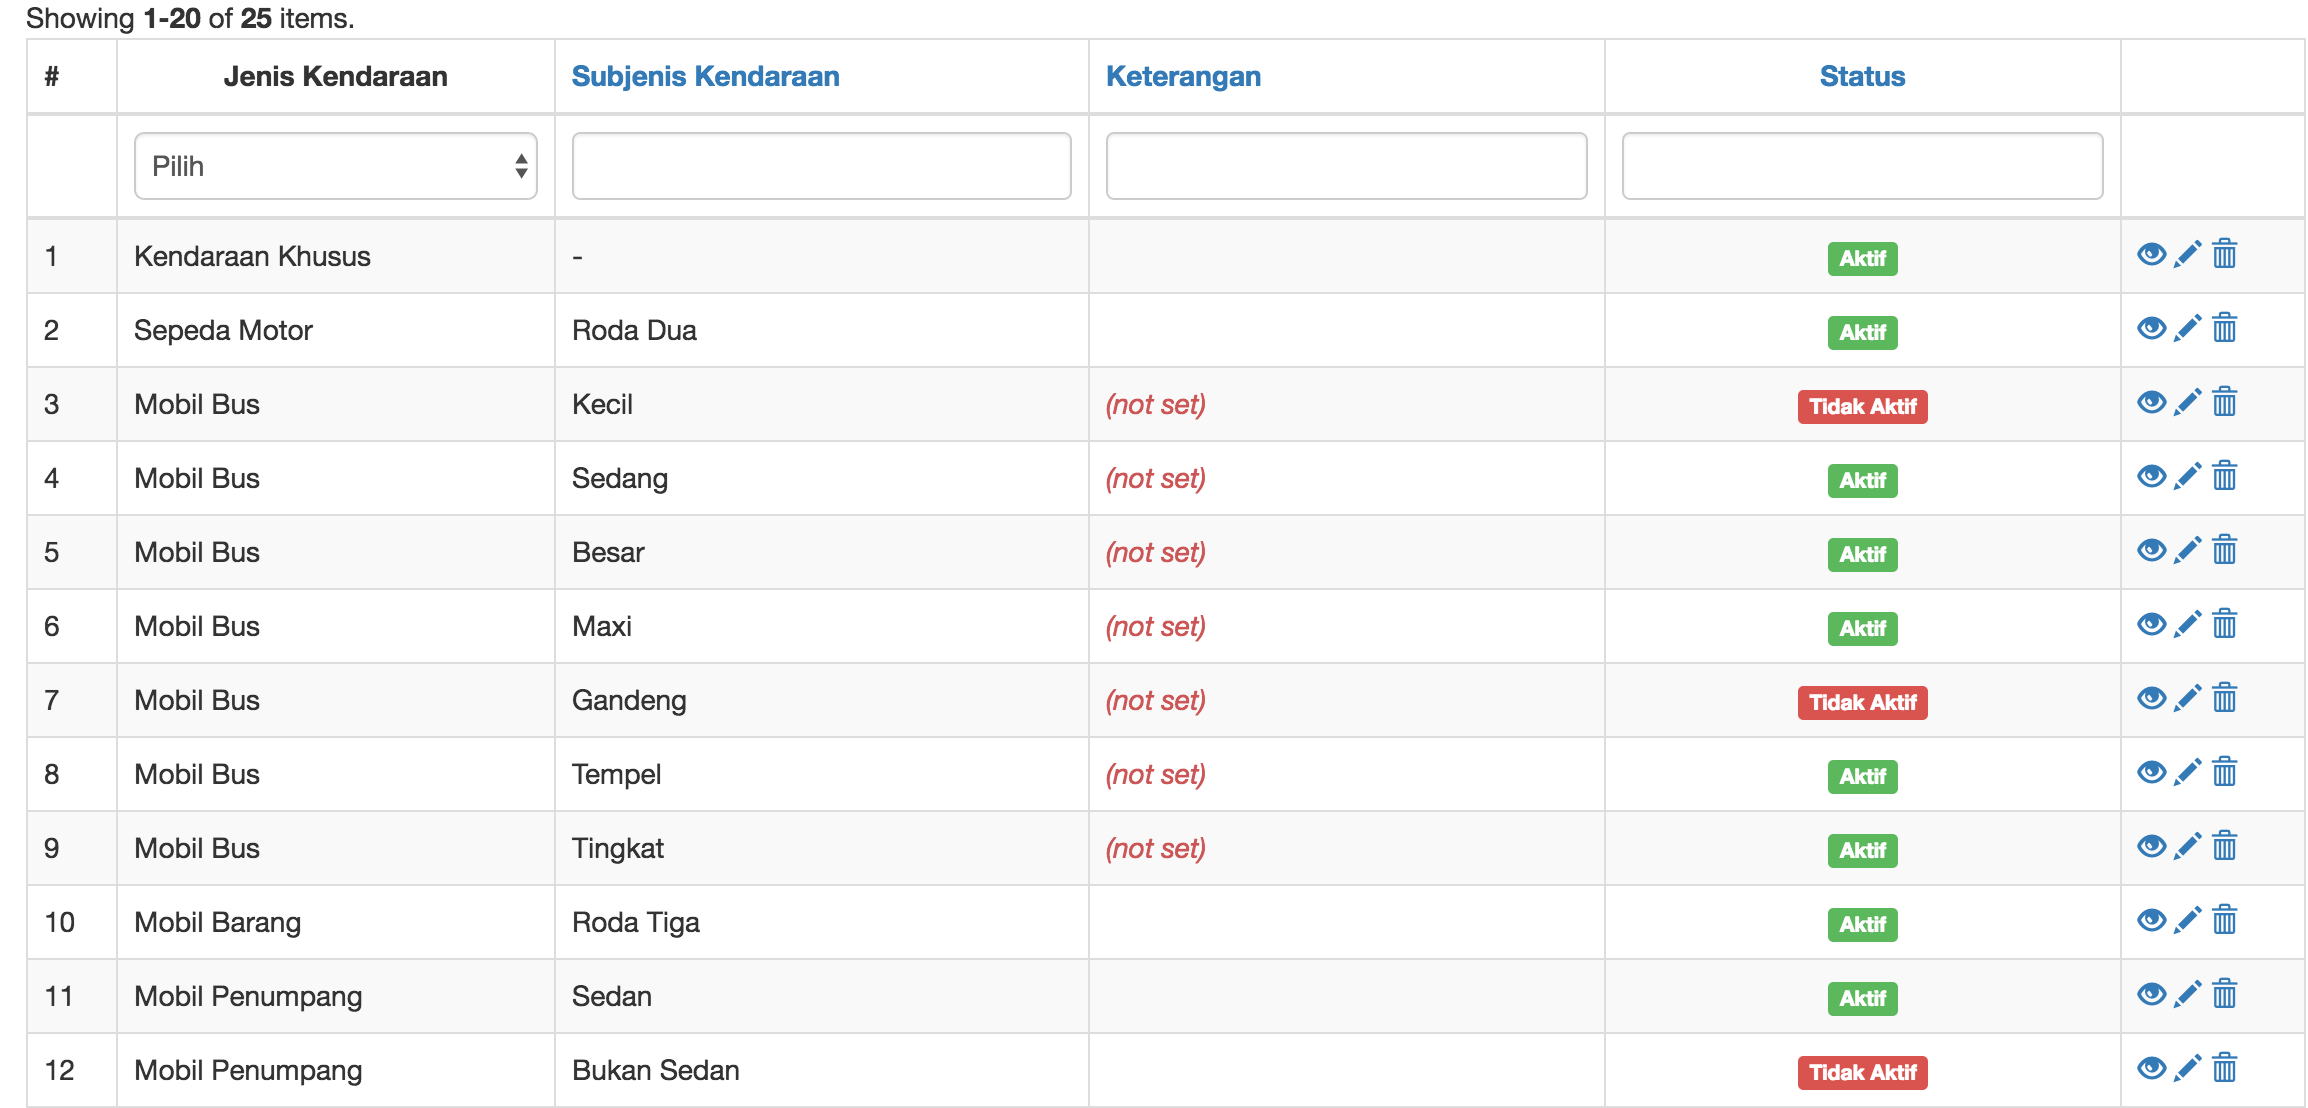
Task: Click the delete icon for Kendaraan Khusus row
Action: pyautogui.click(x=2224, y=255)
